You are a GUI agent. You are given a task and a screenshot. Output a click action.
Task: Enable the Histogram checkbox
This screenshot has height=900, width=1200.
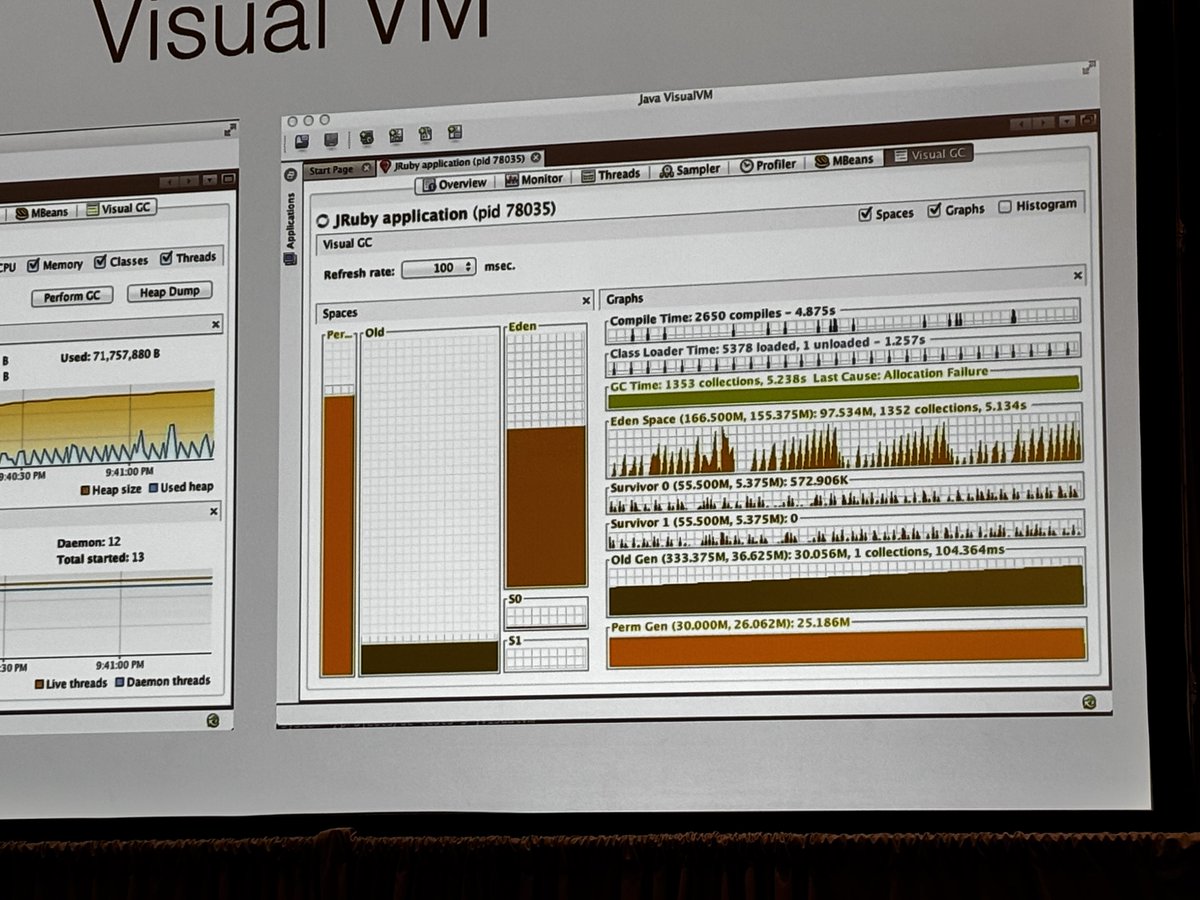1005,207
